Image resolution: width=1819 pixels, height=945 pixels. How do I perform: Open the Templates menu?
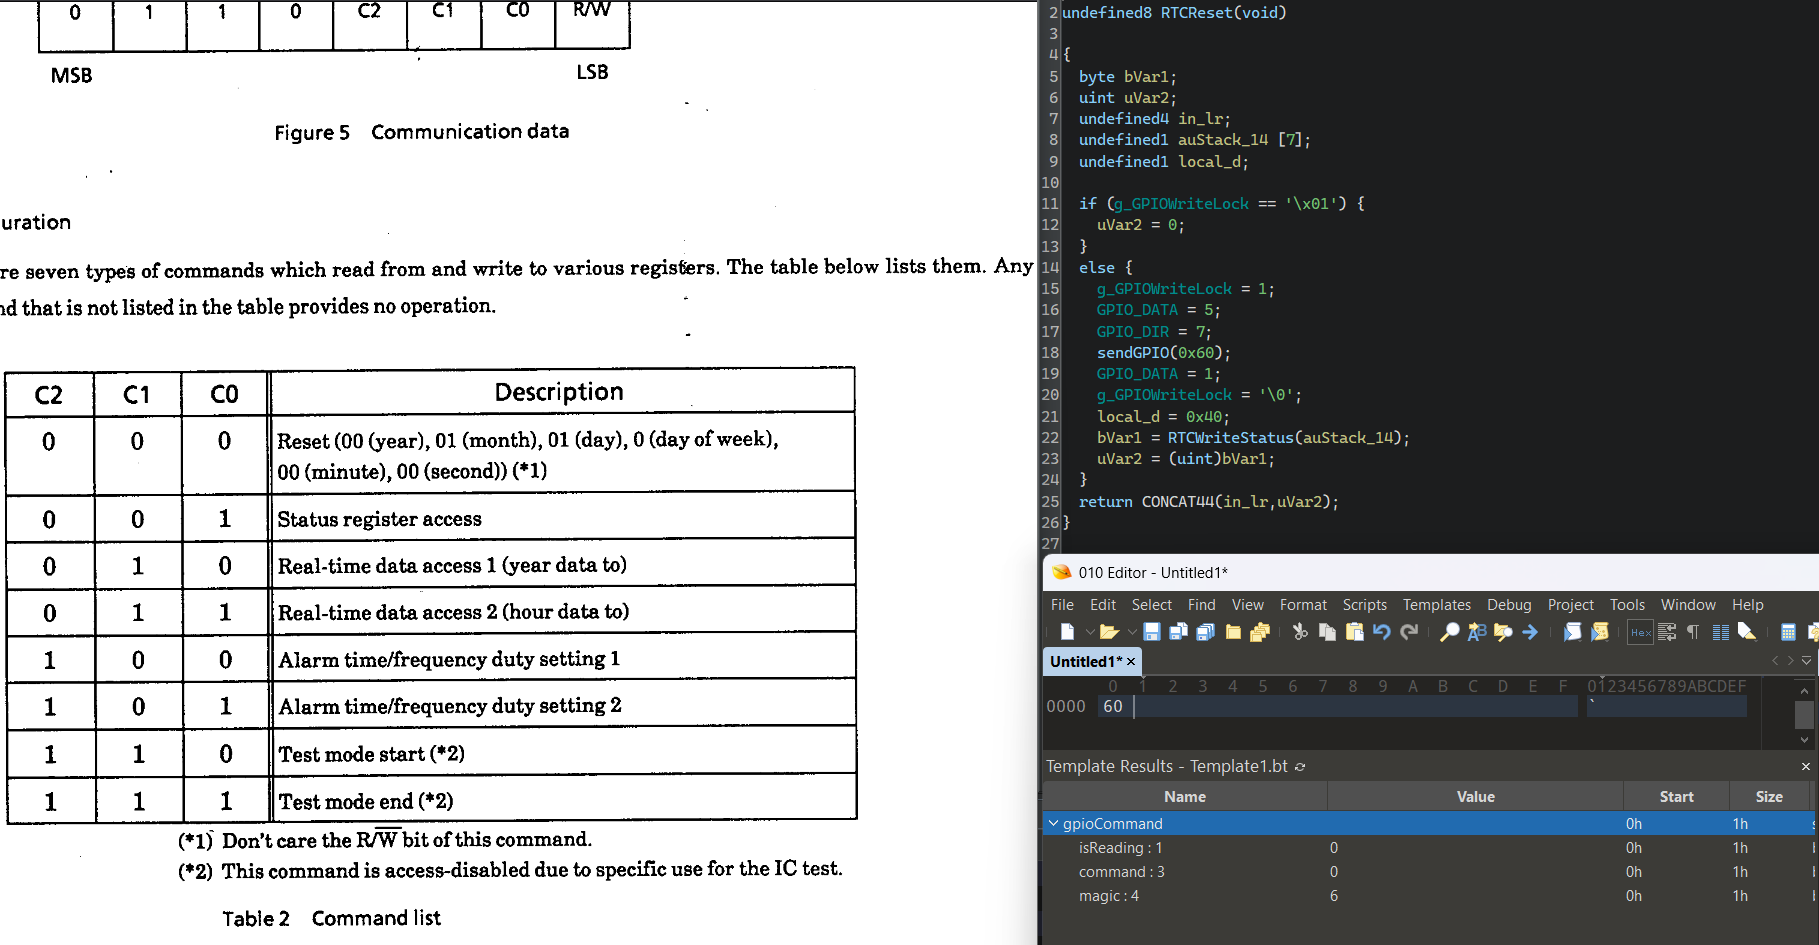(1437, 604)
